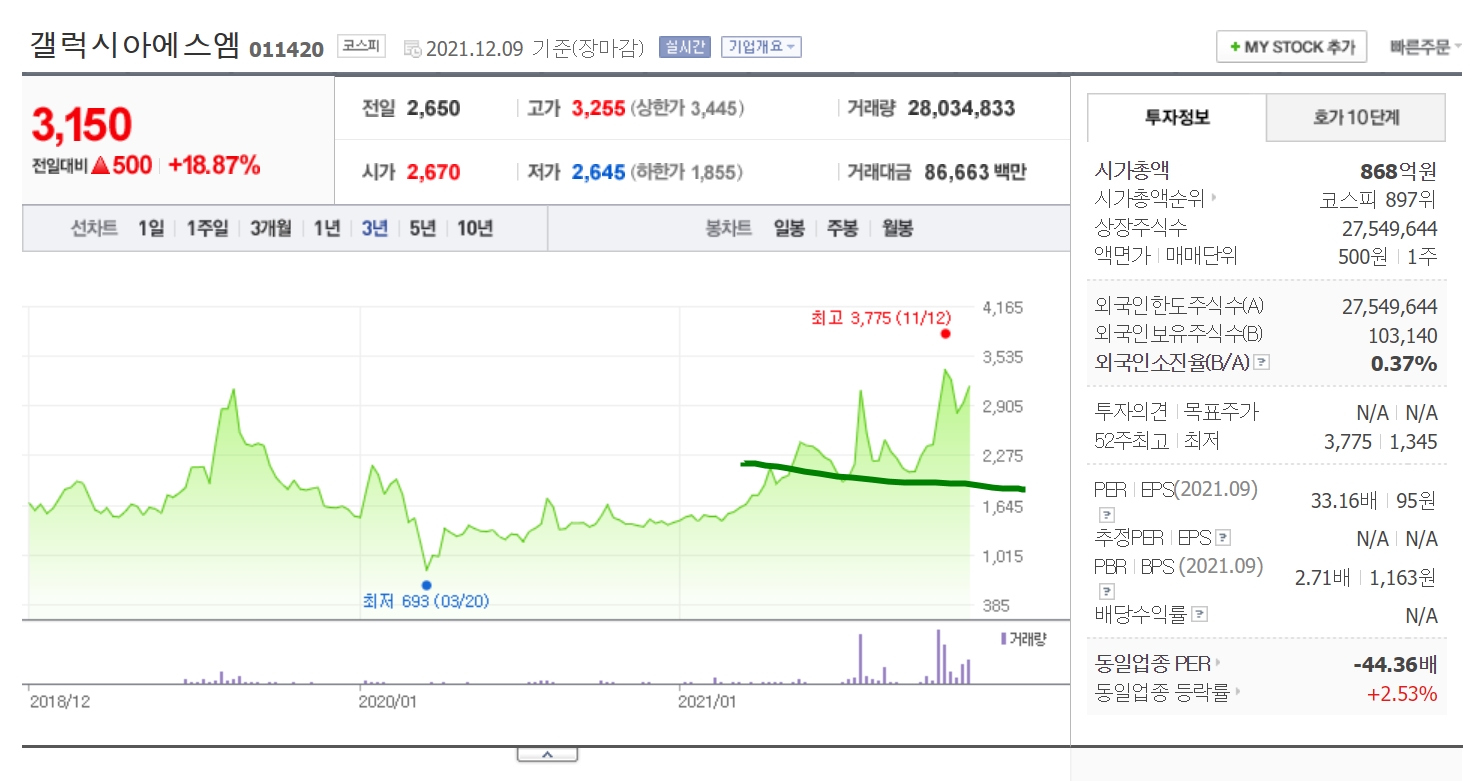Open the 동일업종 등락률 link
Viewport: 1475px width, 781px height.
point(1167,691)
